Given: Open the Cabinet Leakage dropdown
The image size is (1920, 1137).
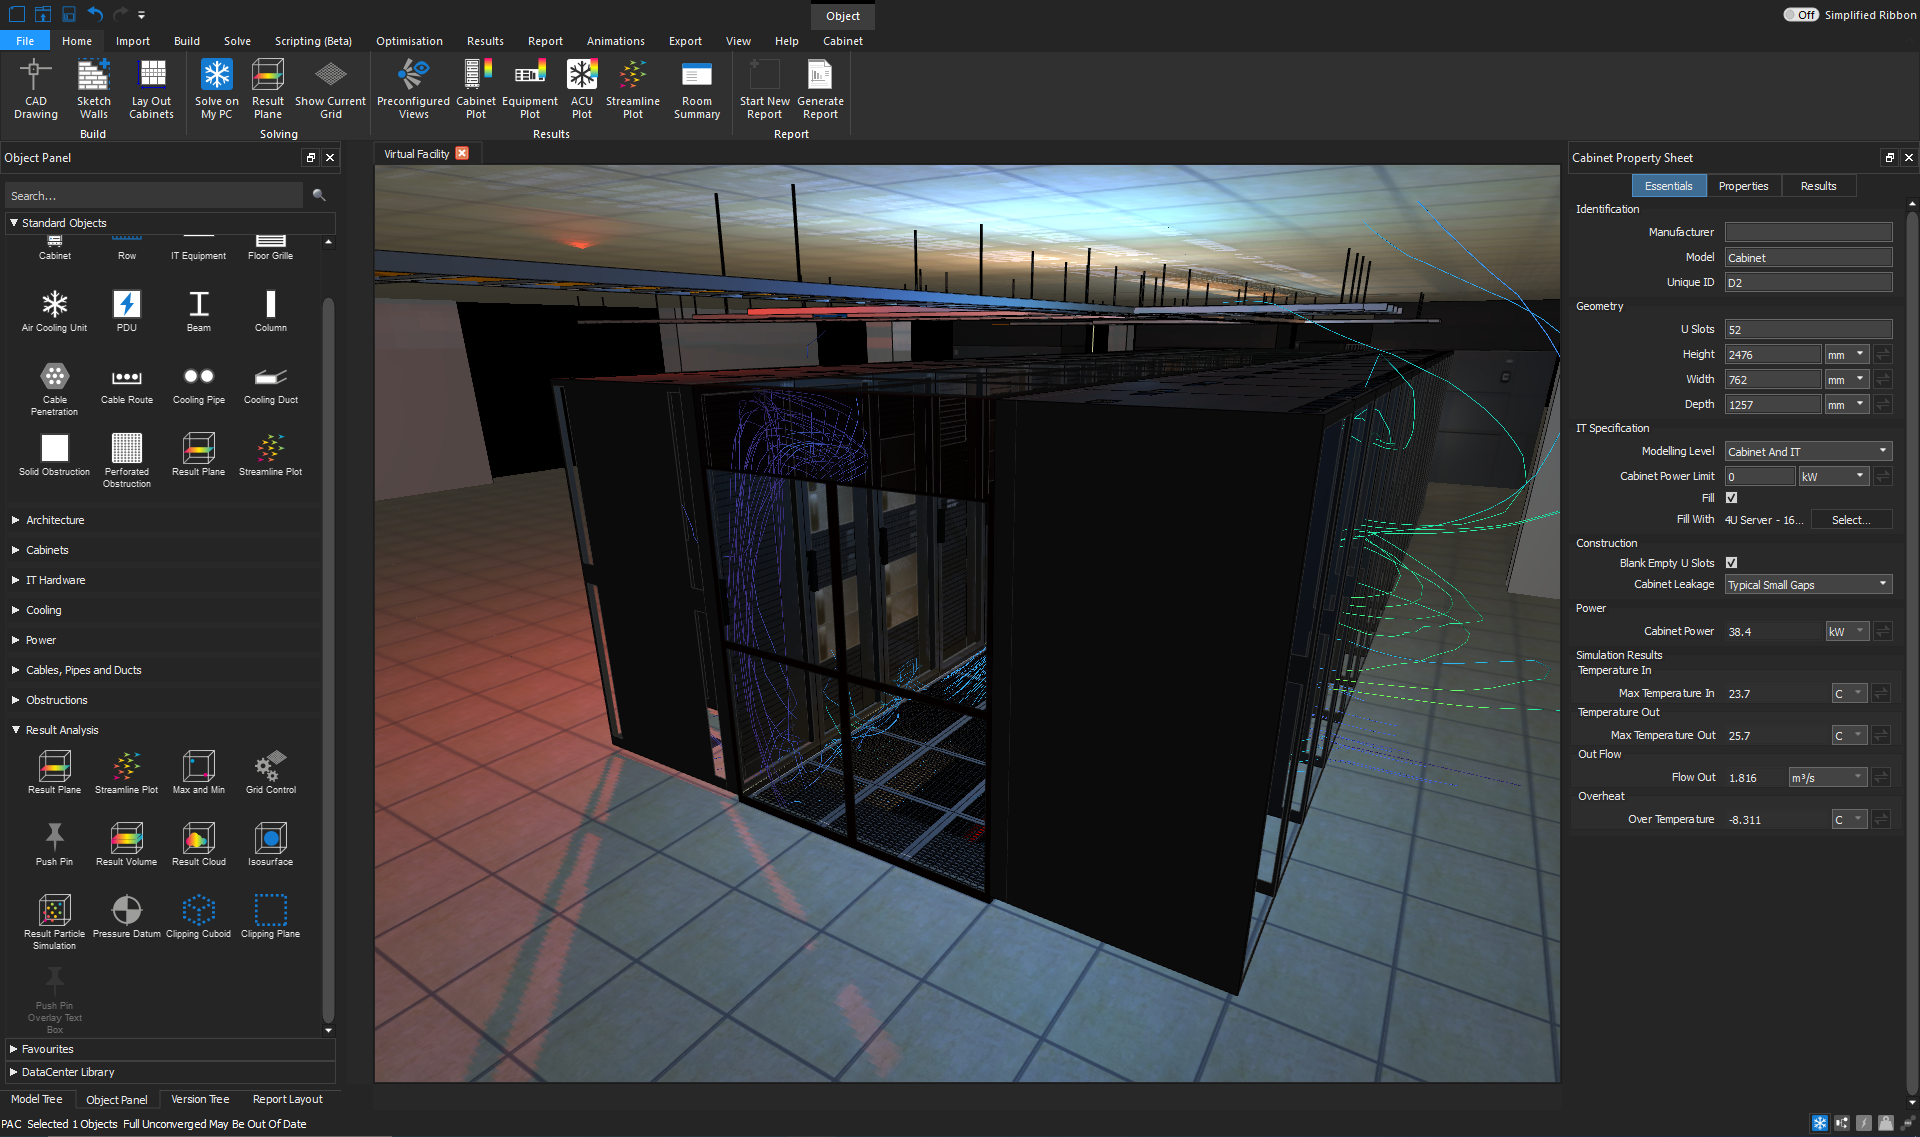Looking at the screenshot, I should click(x=1808, y=585).
